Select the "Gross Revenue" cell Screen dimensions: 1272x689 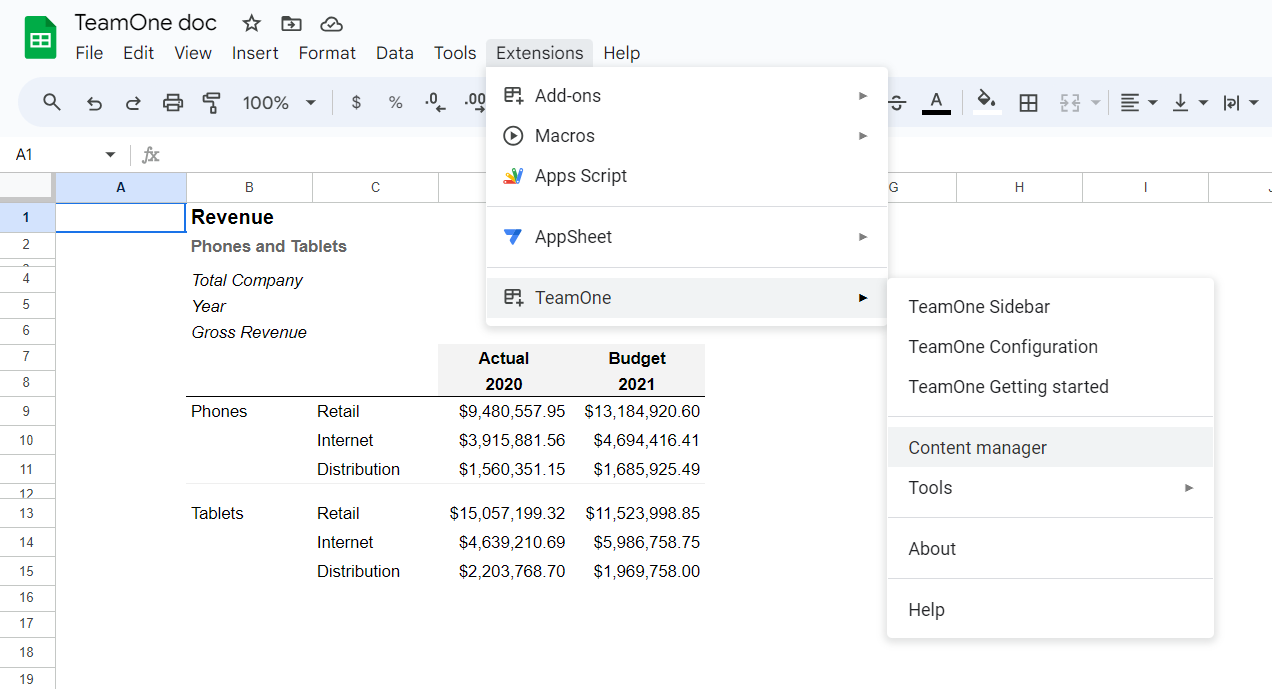pyautogui.click(x=249, y=332)
